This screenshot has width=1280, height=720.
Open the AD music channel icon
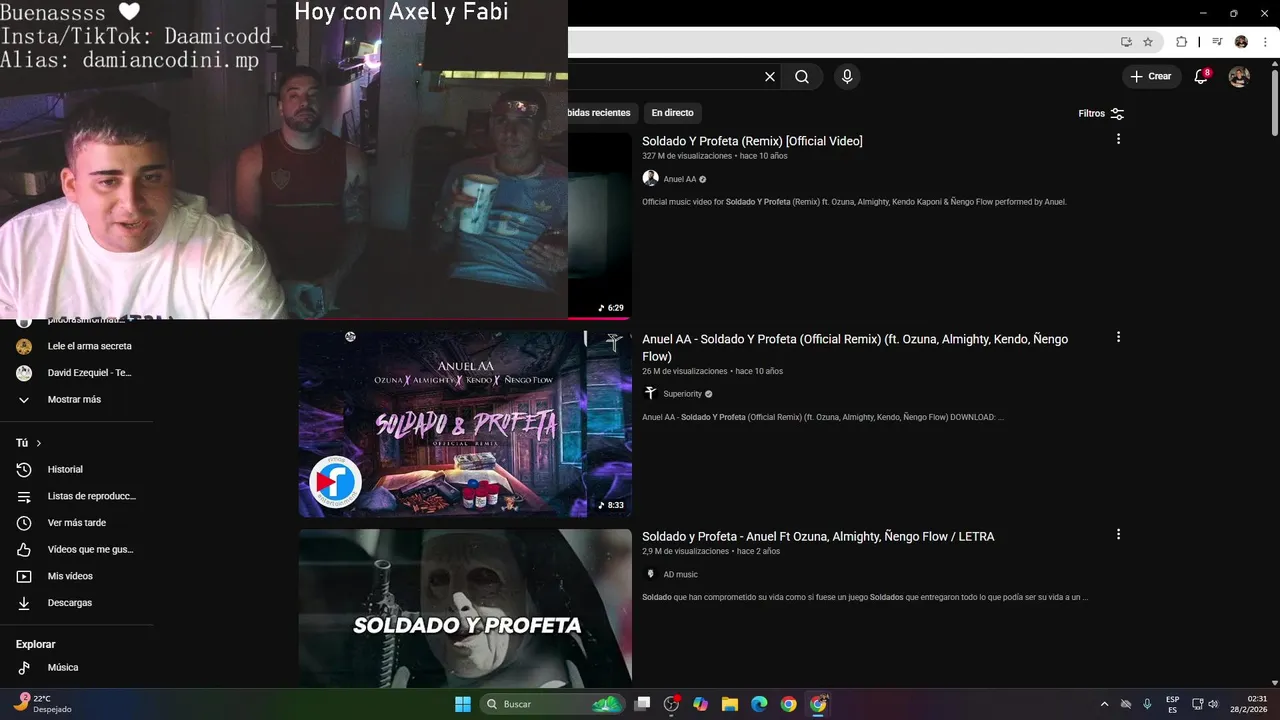650,574
